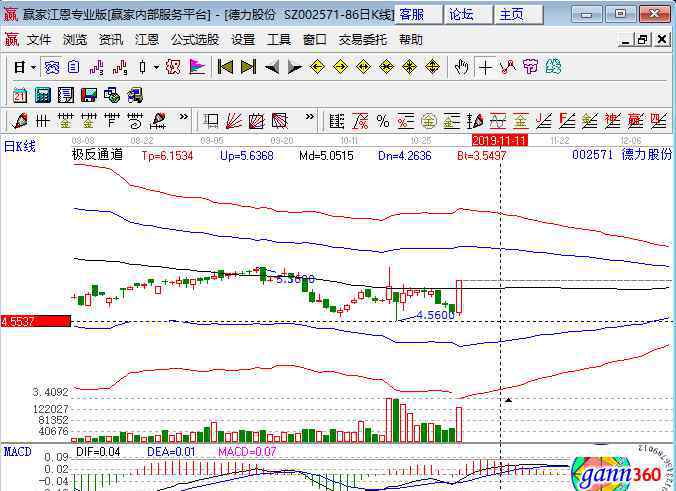Open the 设置 menu
Screen dimensions: 676x491
243,40
